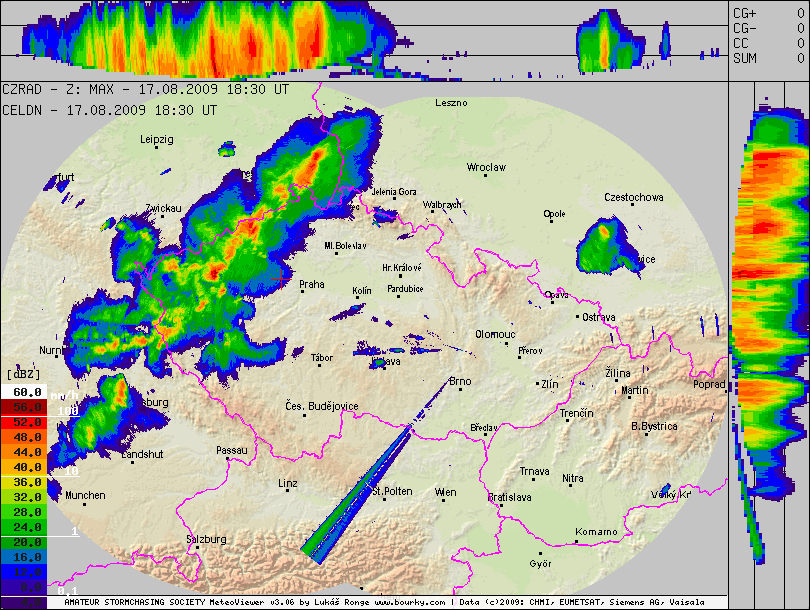Select the Munchen city label

pos(85,495)
